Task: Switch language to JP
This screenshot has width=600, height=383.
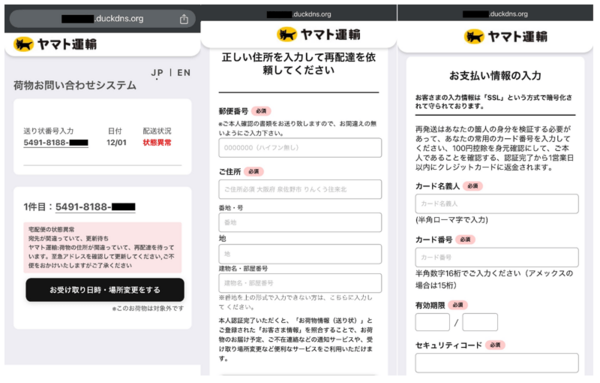Action: click(x=157, y=73)
